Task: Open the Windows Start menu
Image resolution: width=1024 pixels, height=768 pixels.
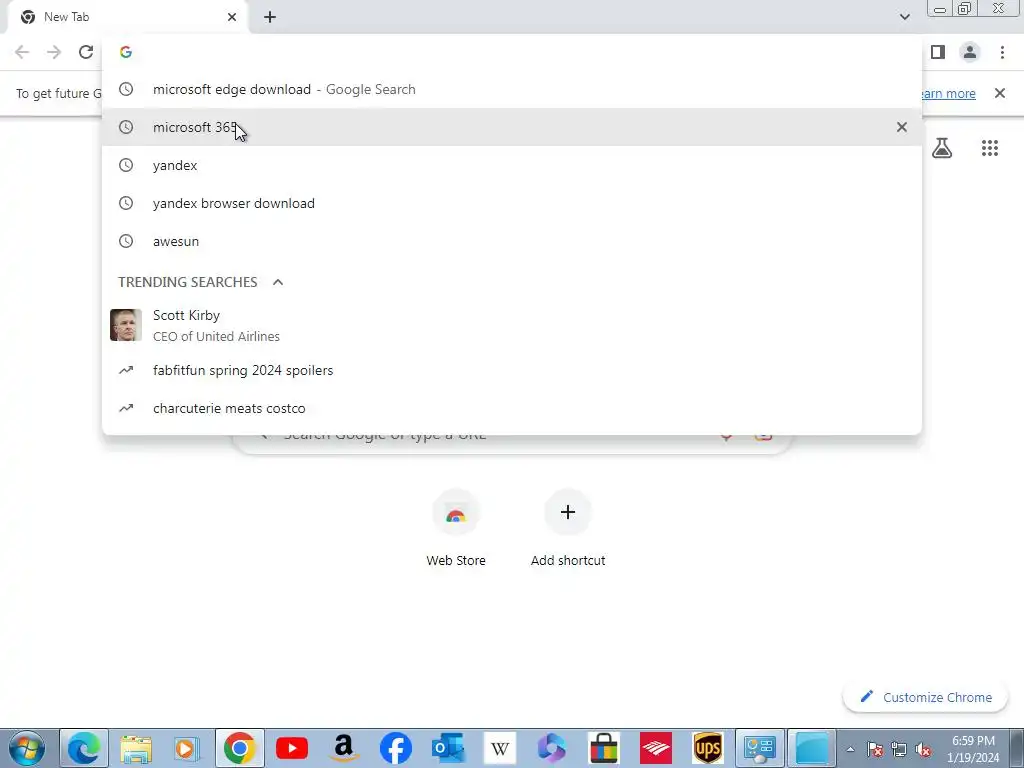Action: pyautogui.click(x=27, y=748)
